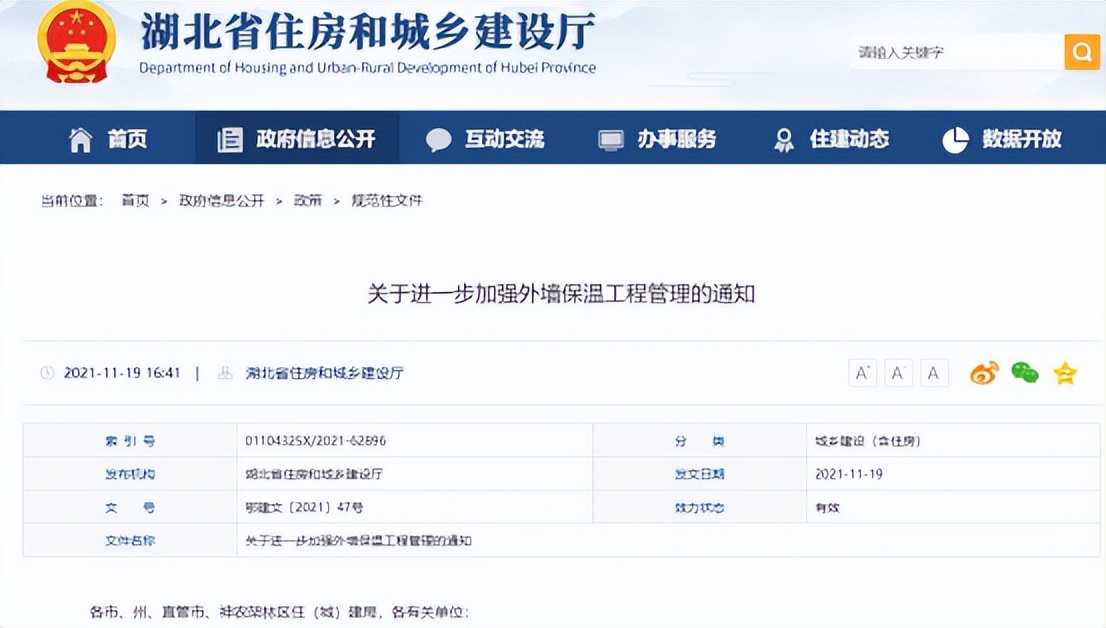The width and height of the screenshot is (1106, 628).
Task: Click 首页 breadcrumb link
Action: (x=135, y=200)
